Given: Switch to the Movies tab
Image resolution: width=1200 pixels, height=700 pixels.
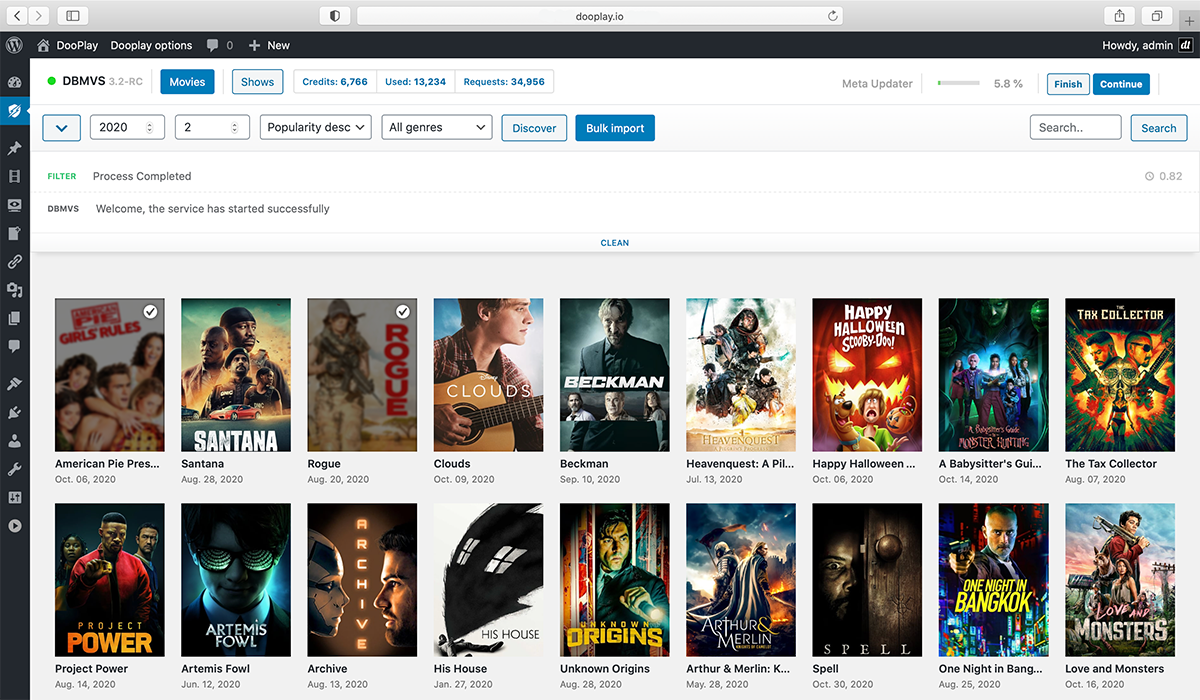Looking at the screenshot, I should tap(187, 82).
